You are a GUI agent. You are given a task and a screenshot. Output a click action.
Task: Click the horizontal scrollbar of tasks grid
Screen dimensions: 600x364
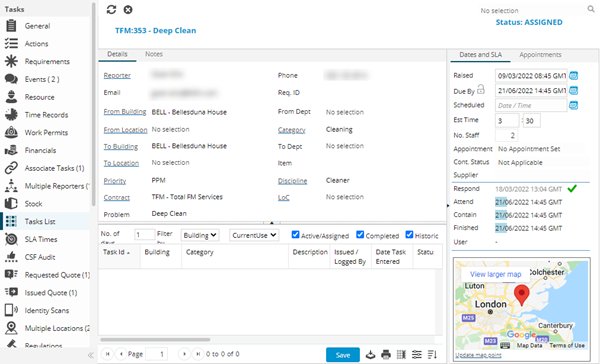[155, 340]
